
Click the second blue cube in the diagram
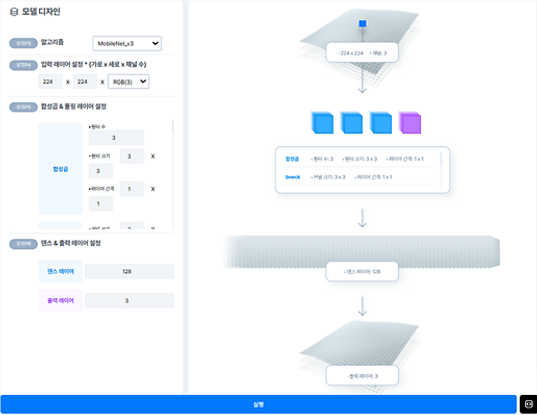coord(352,123)
